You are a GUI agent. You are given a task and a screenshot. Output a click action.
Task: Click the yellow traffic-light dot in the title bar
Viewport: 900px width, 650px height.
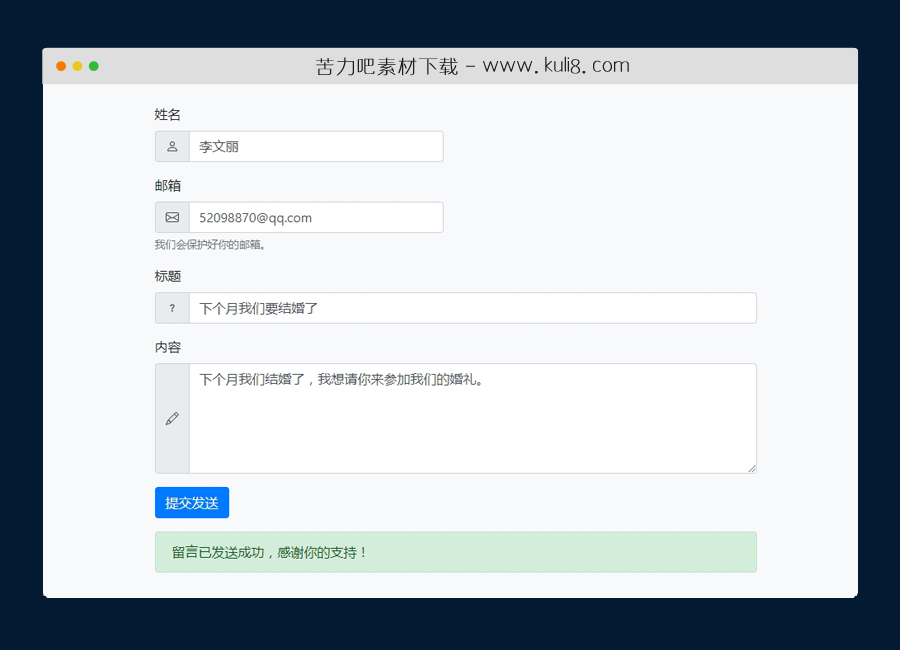77,65
